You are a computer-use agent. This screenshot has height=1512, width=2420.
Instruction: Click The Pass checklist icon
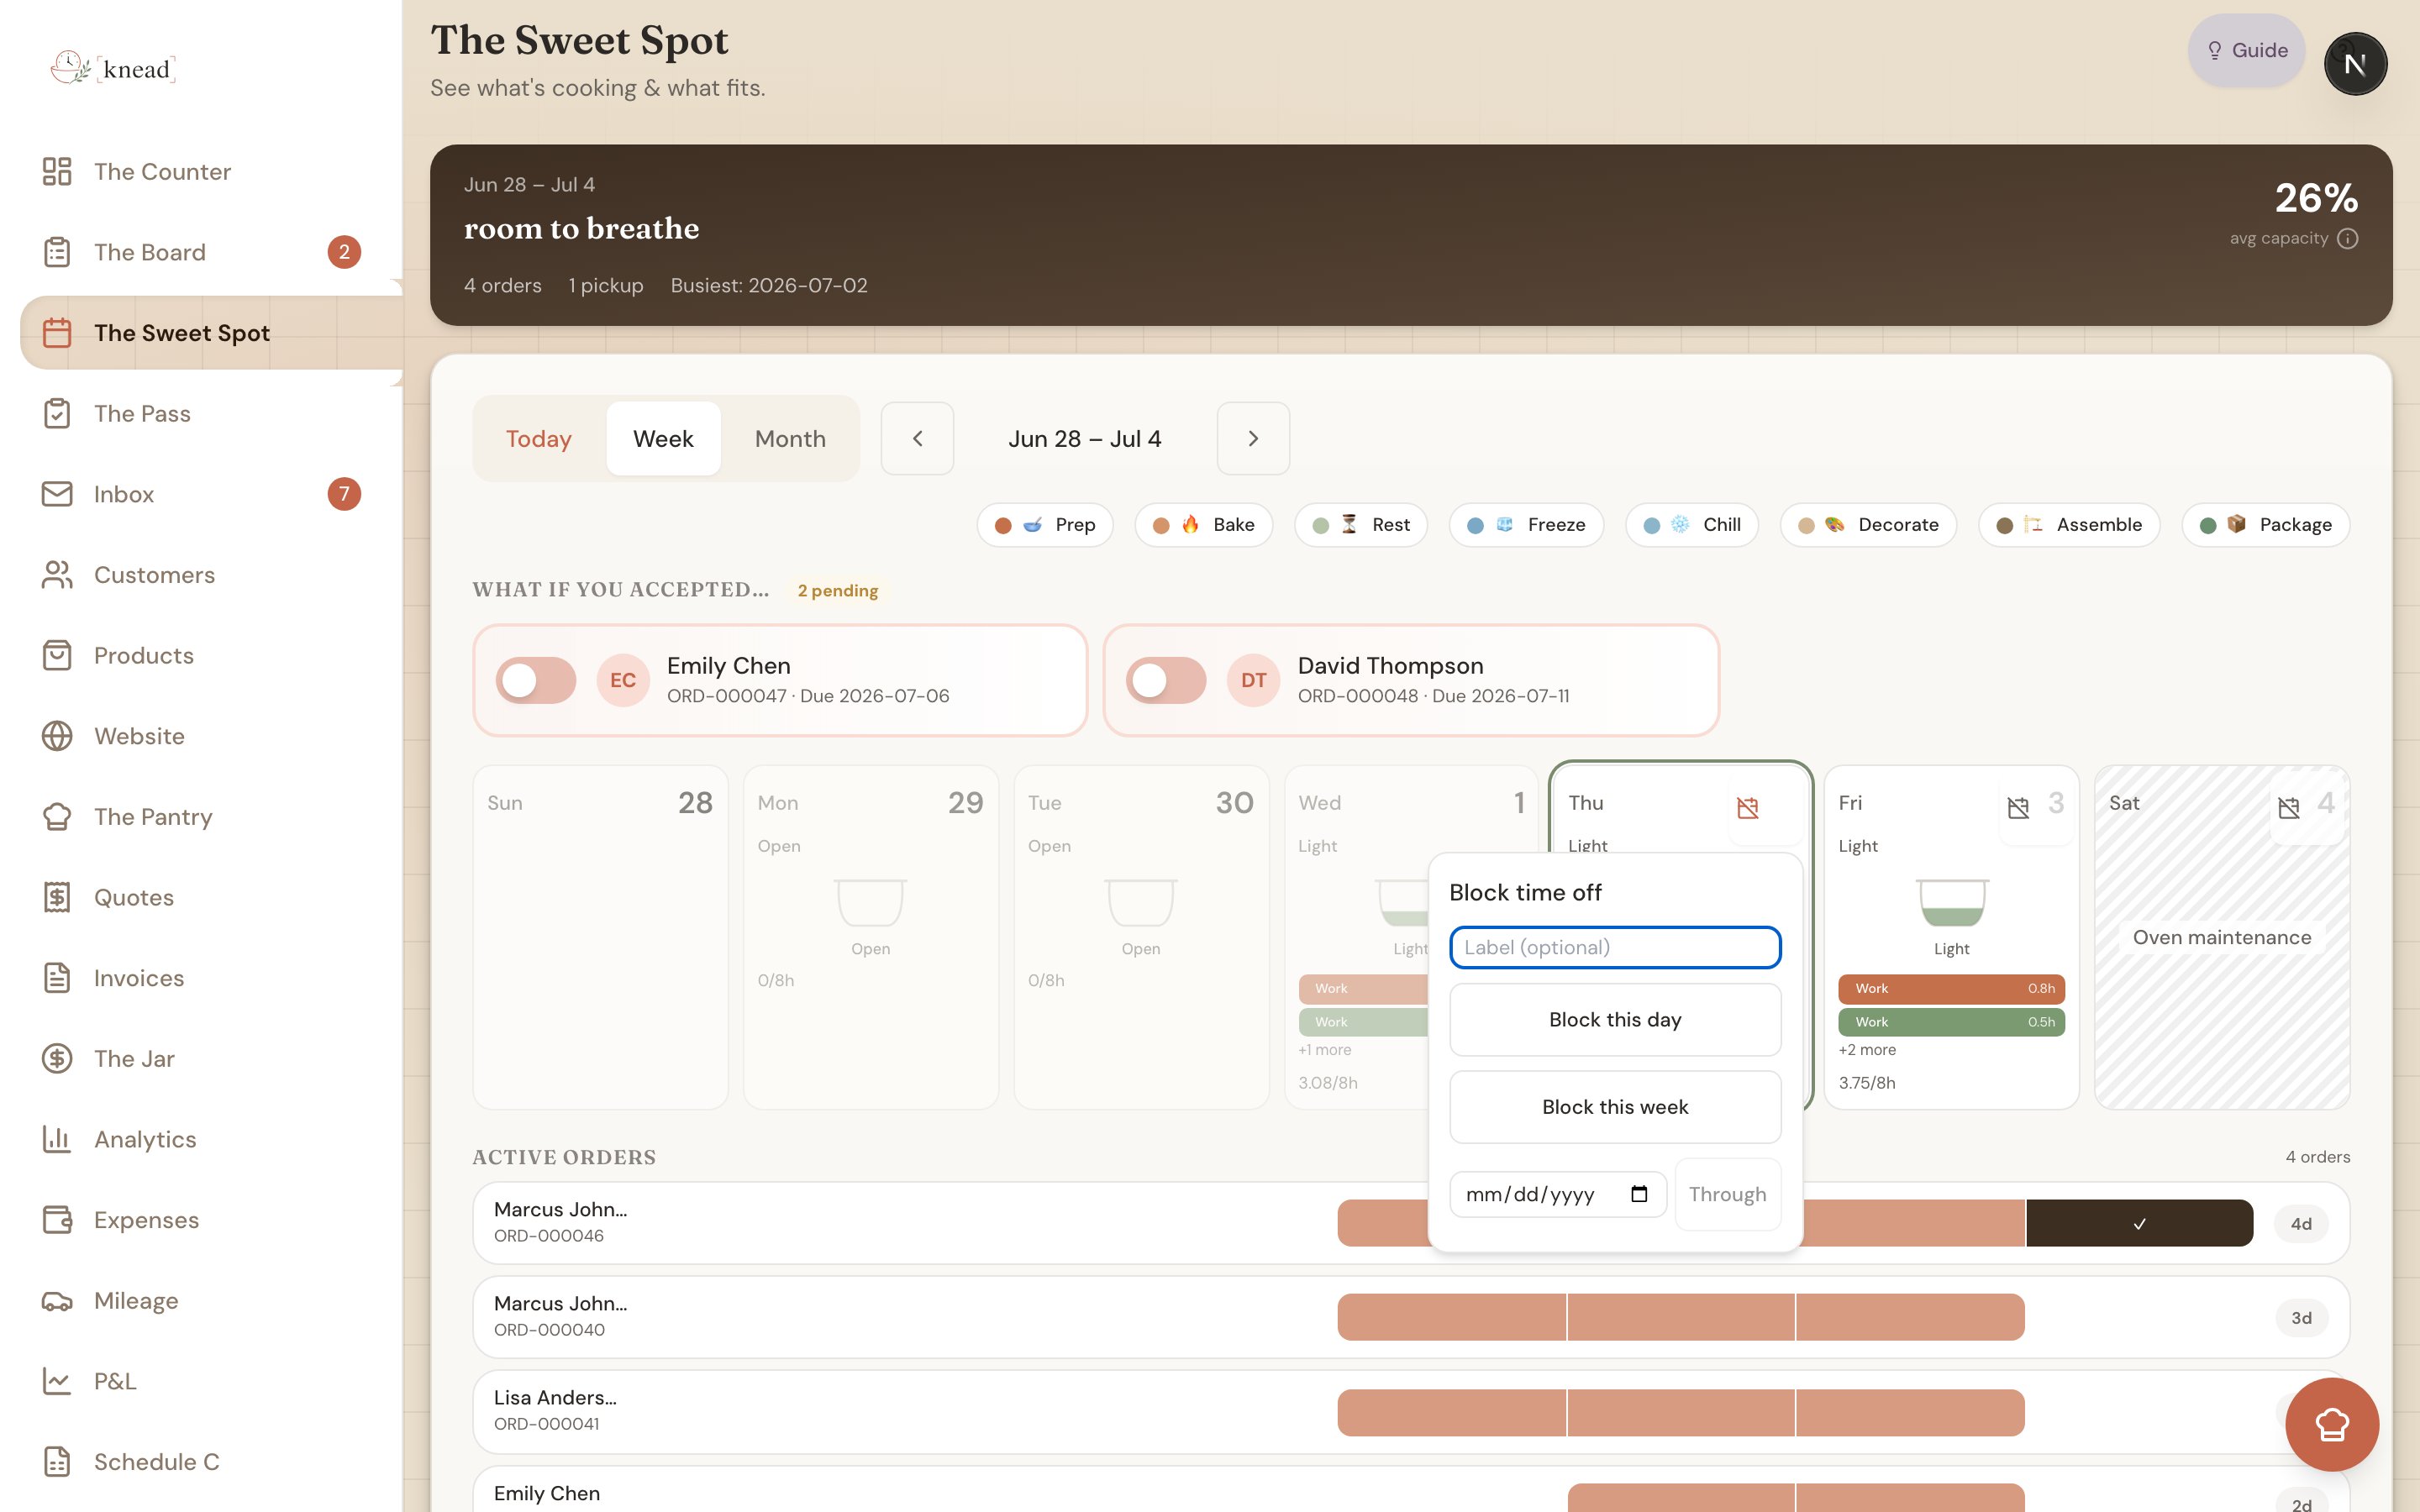(57, 413)
